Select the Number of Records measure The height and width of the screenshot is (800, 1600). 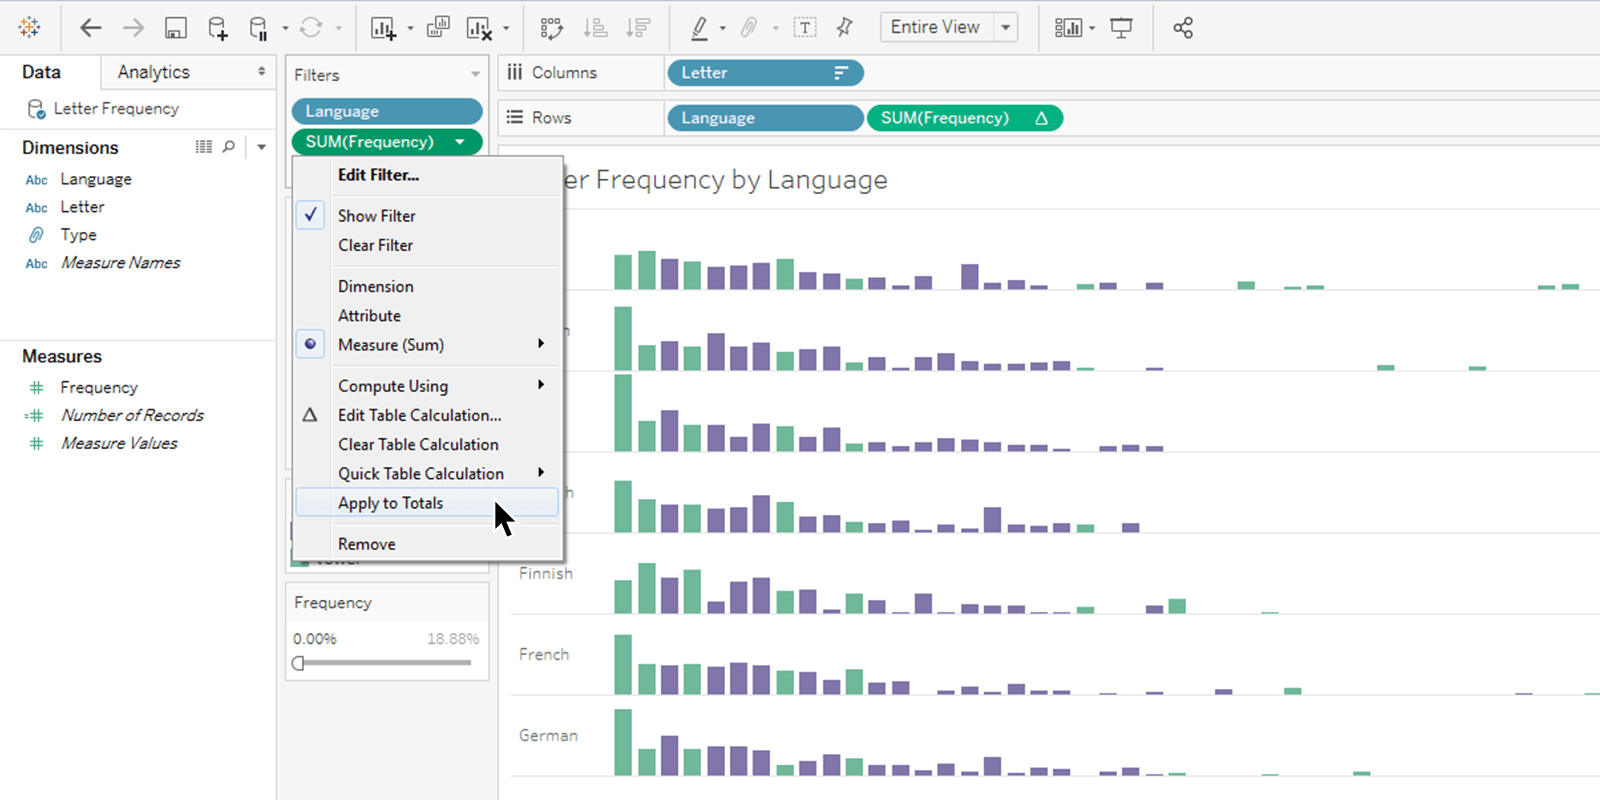pos(132,415)
